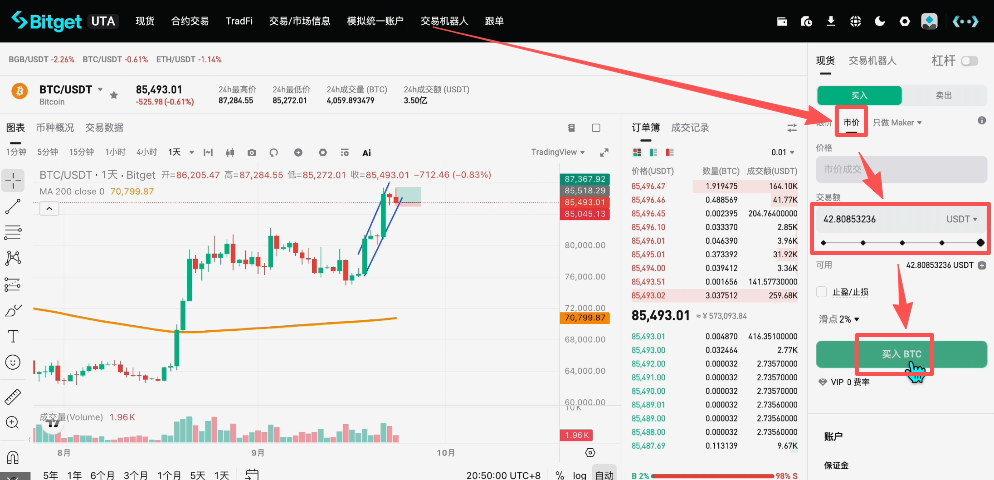Switch to the 币种概况 tab

tap(55, 127)
